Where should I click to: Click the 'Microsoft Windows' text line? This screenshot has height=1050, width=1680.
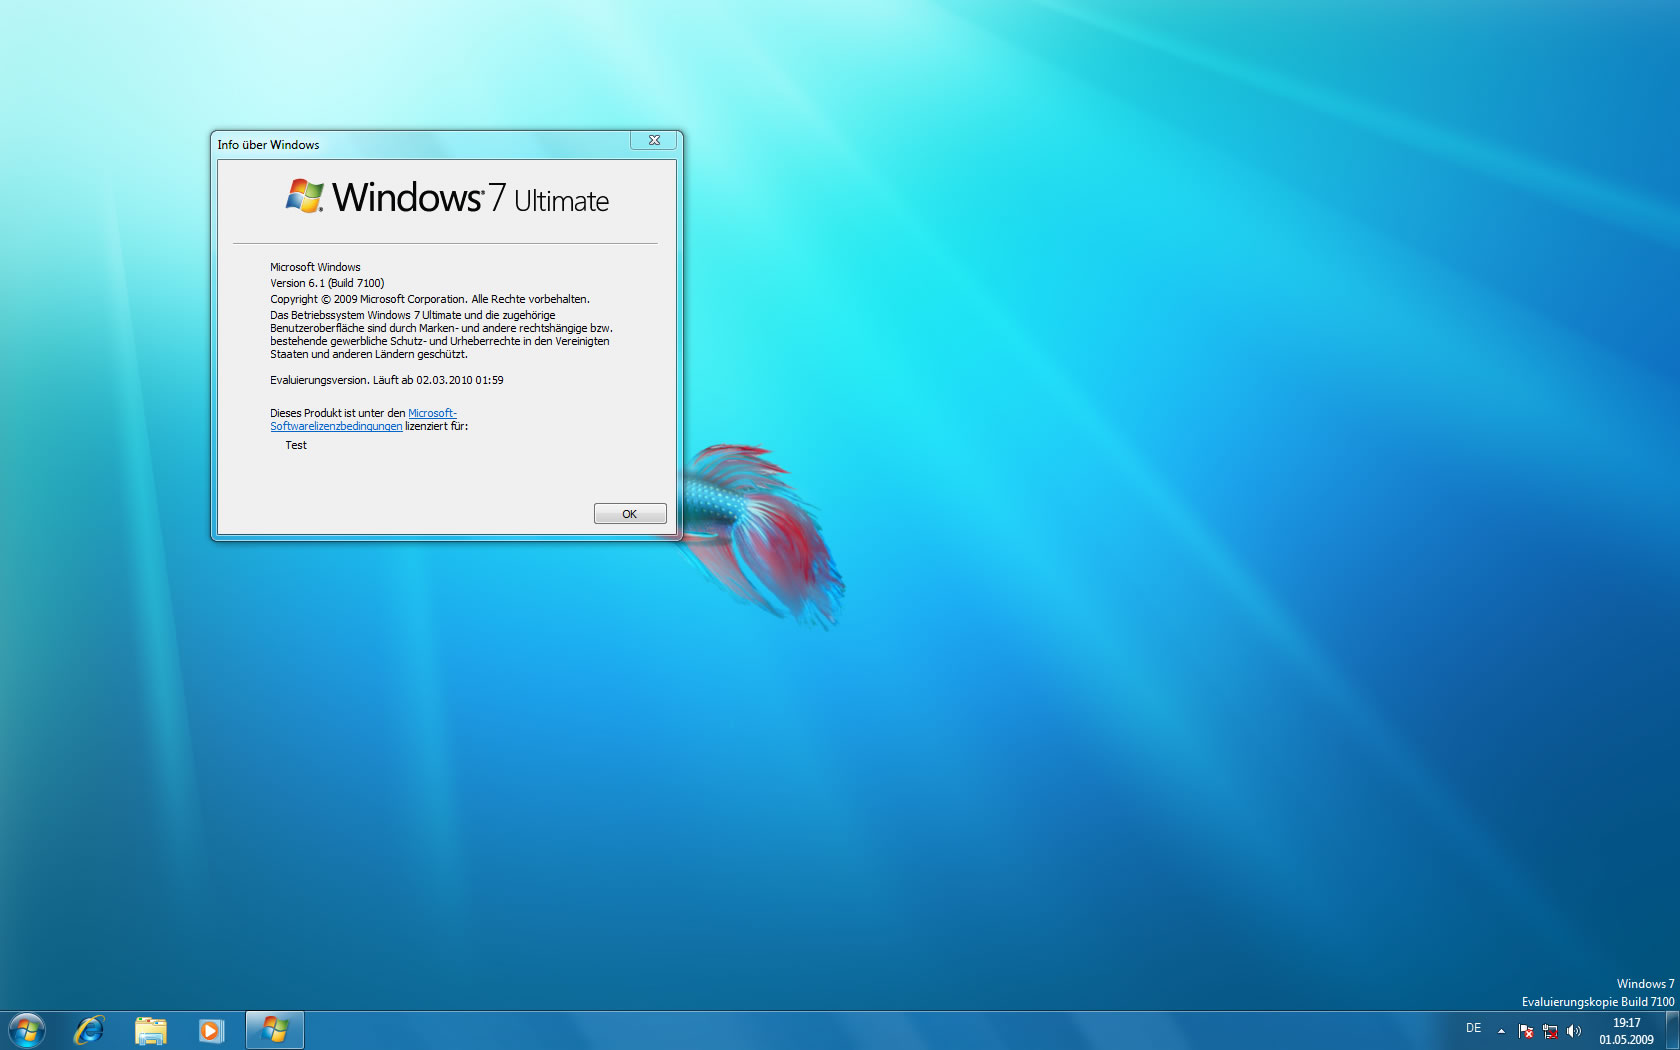click(315, 267)
